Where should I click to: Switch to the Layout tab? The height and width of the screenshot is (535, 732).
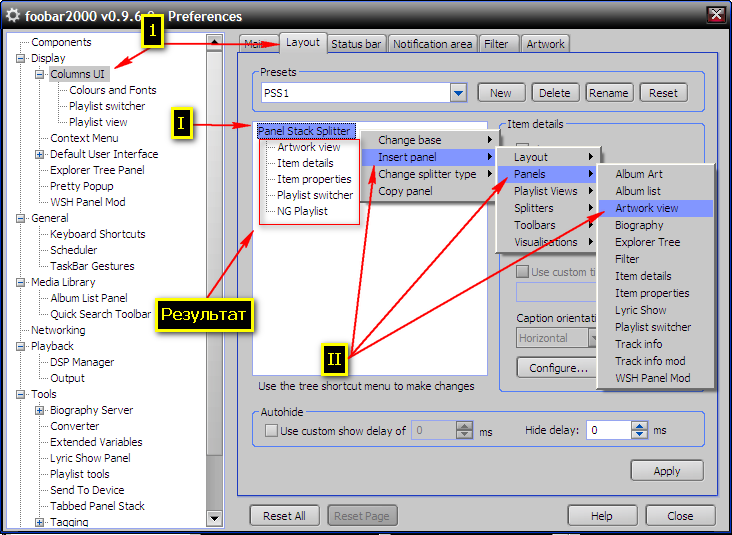(x=303, y=42)
